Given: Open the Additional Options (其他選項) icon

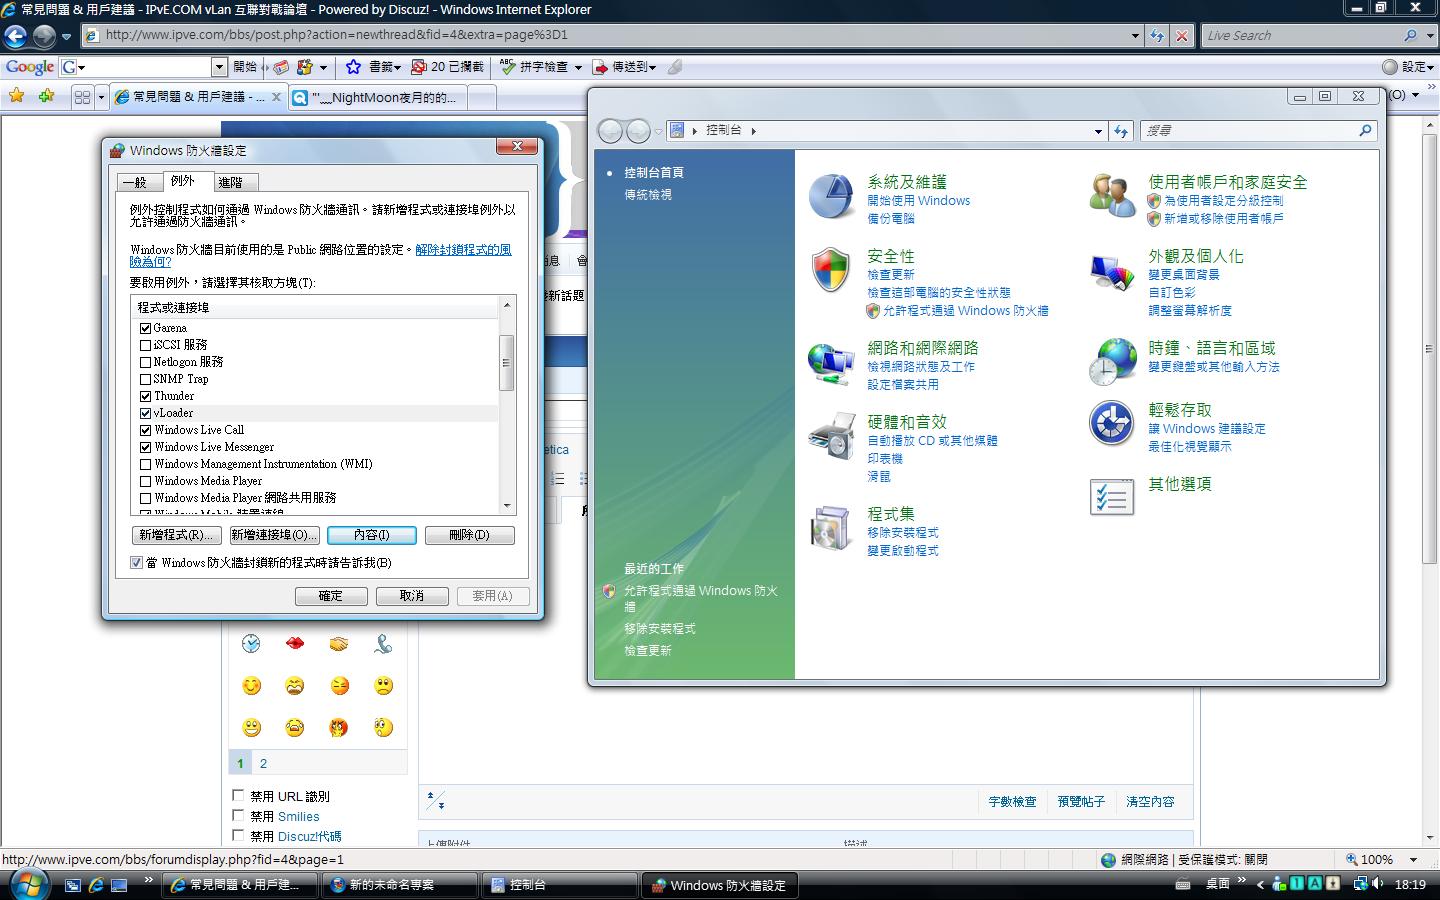Looking at the screenshot, I should click(1112, 497).
